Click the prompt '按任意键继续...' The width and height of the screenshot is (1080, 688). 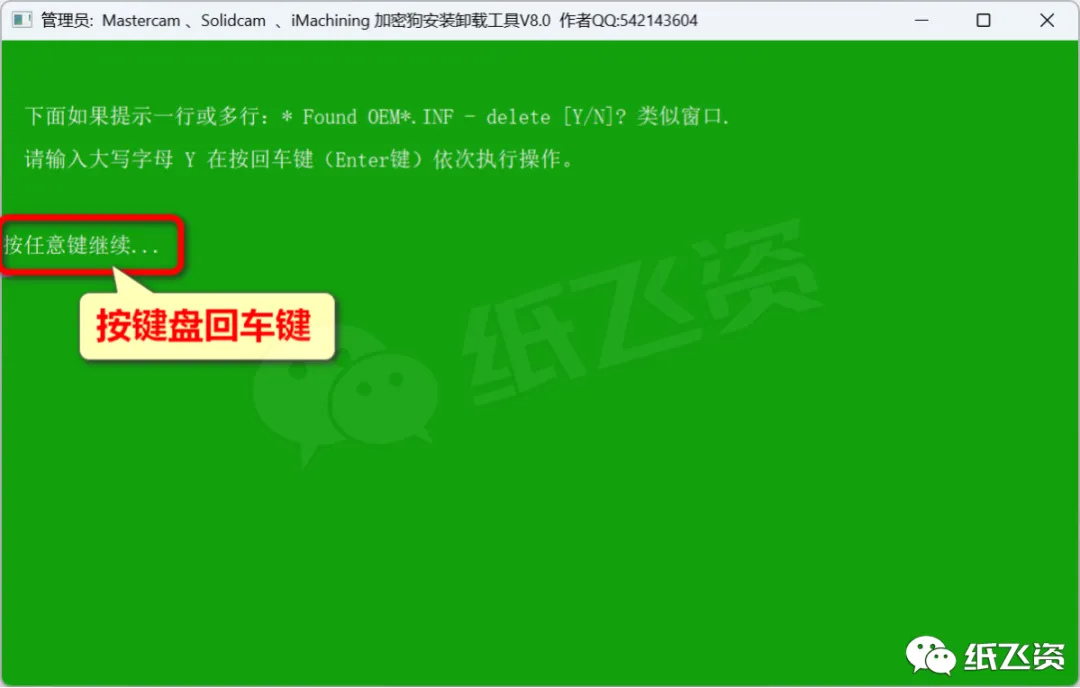click(x=82, y=244)
